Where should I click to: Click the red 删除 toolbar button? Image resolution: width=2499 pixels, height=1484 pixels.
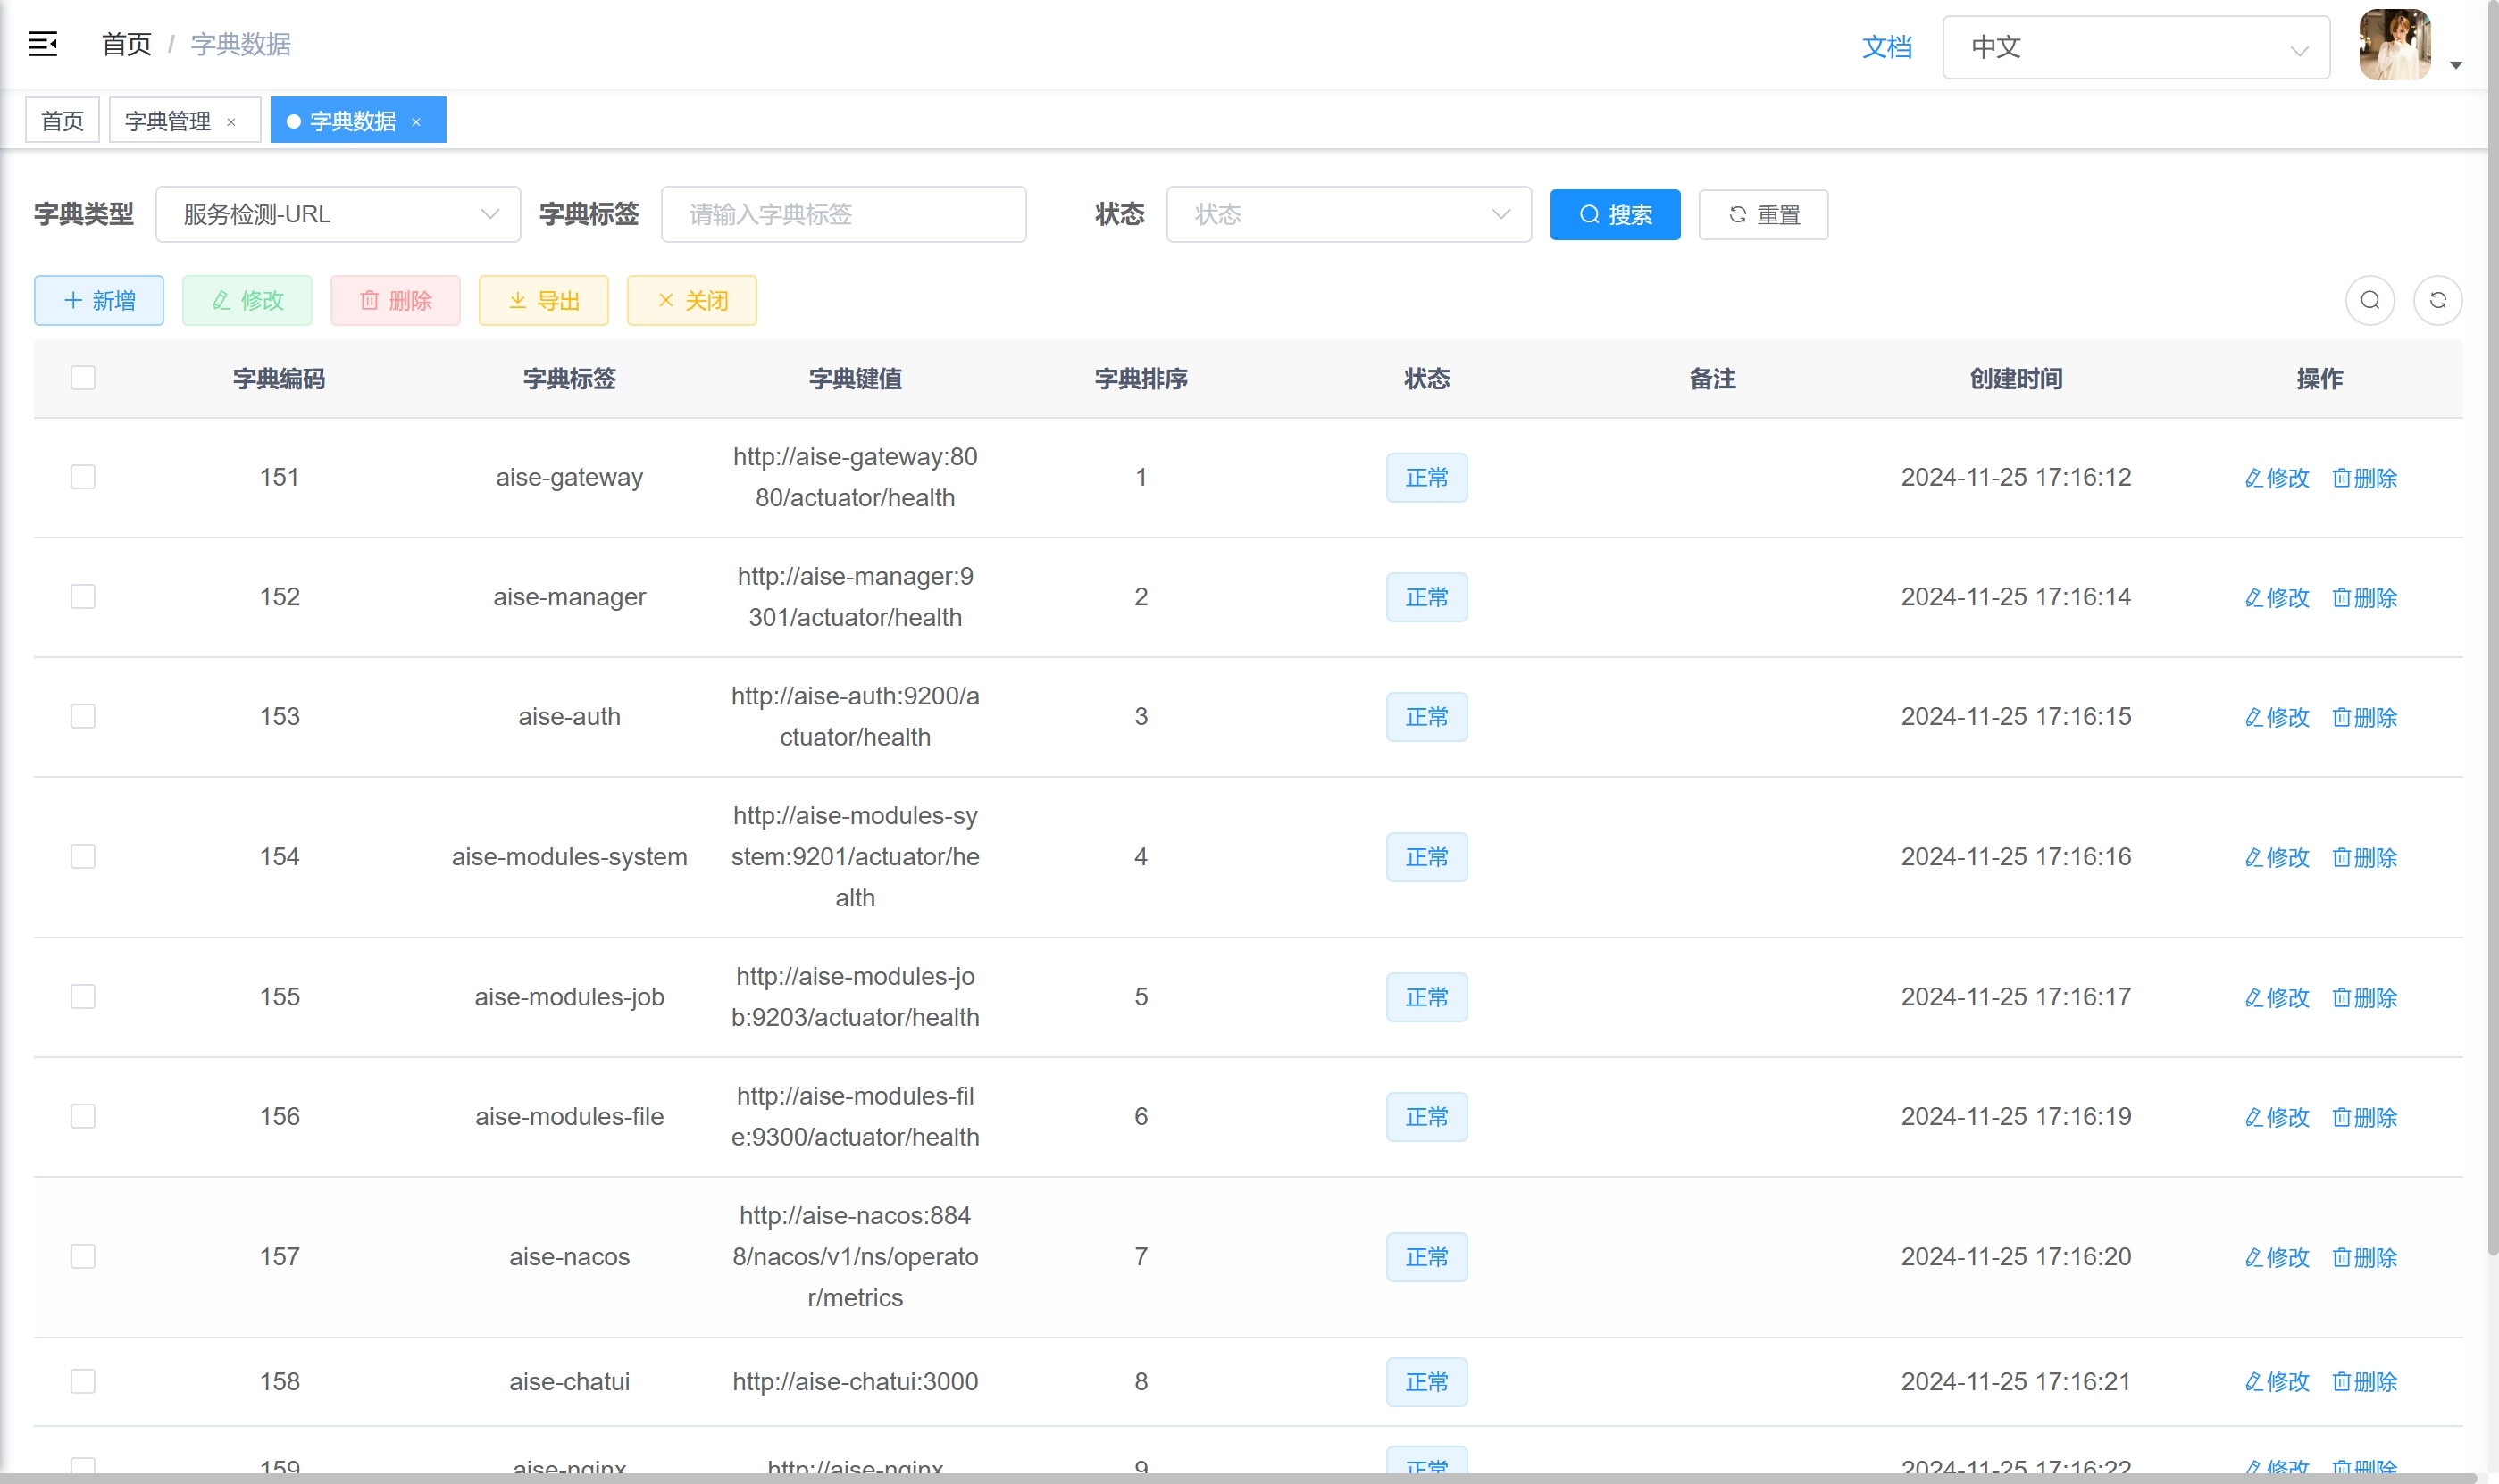pos(395,300)
